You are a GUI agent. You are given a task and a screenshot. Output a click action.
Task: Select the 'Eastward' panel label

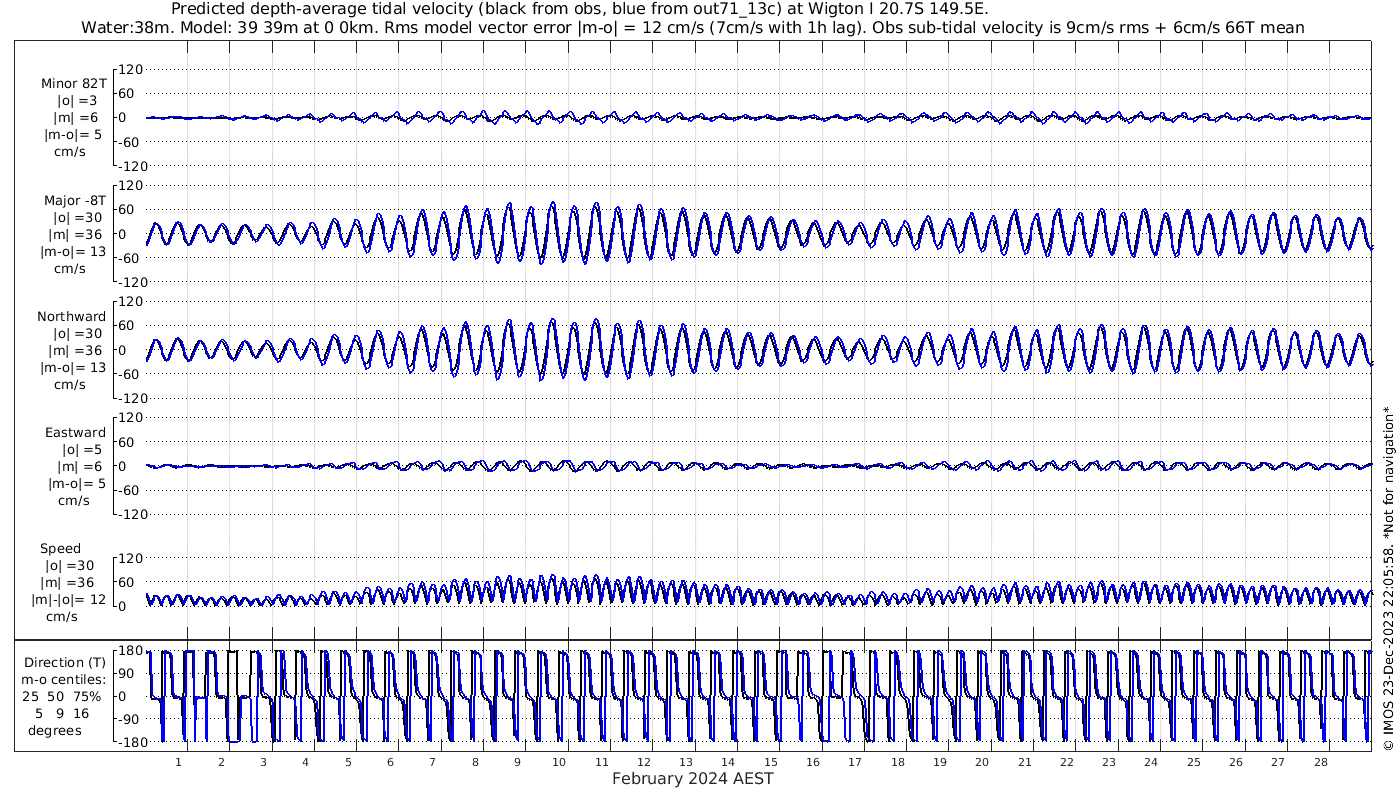click(75, 433)
